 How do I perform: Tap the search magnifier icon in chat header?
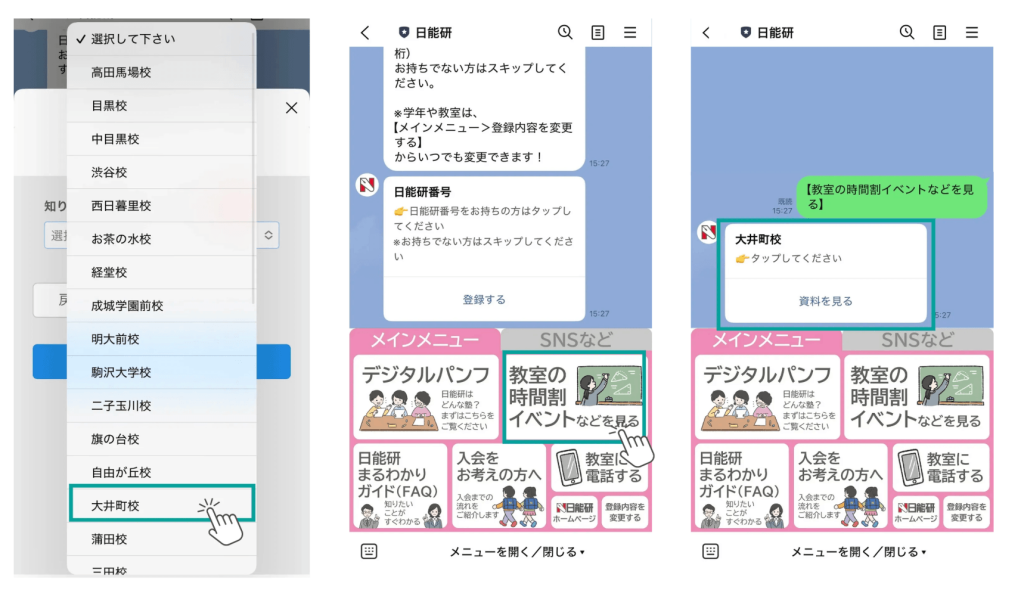tap(564, 32)
